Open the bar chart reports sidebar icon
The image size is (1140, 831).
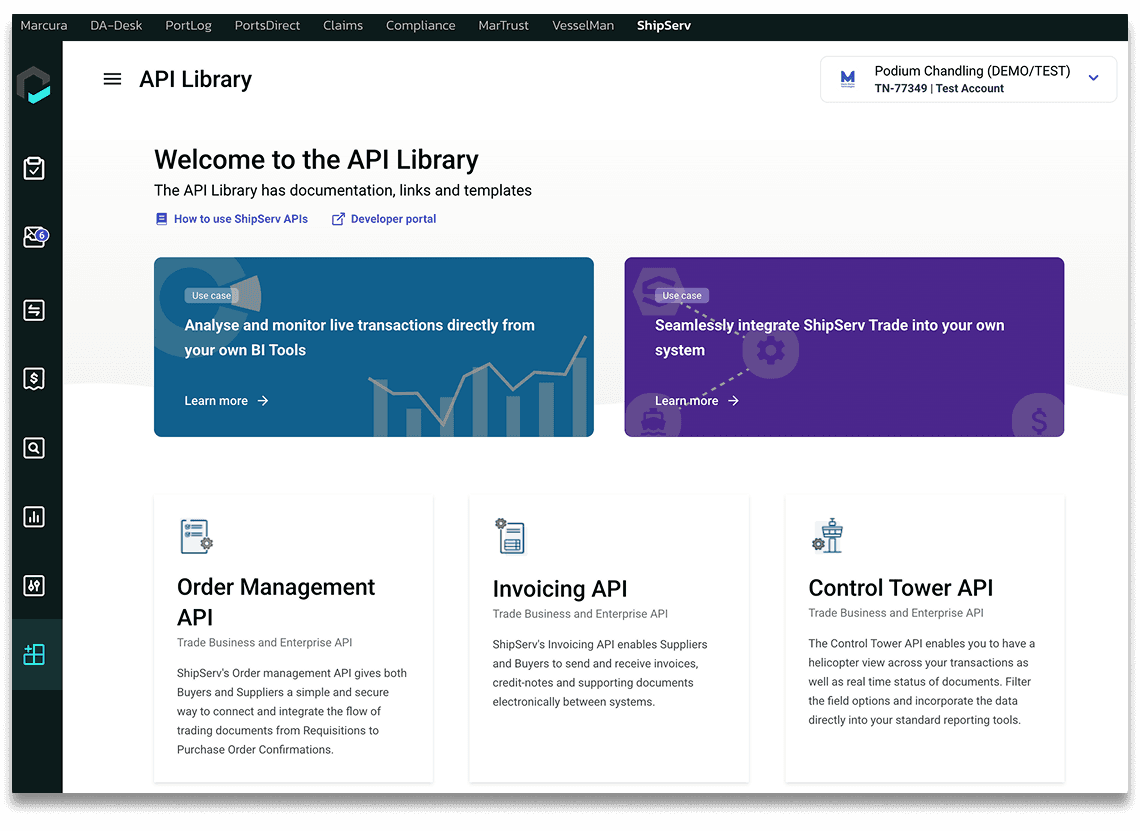[x=33, y=517]
